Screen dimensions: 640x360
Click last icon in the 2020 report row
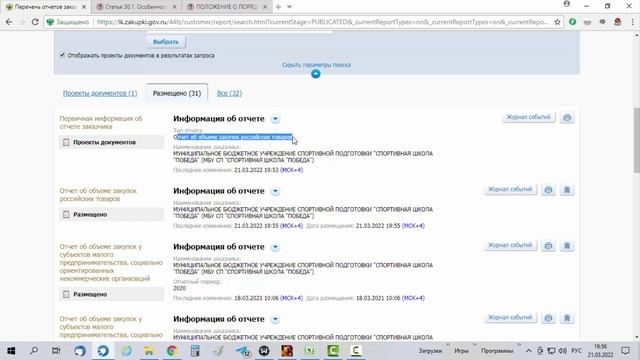567,246
